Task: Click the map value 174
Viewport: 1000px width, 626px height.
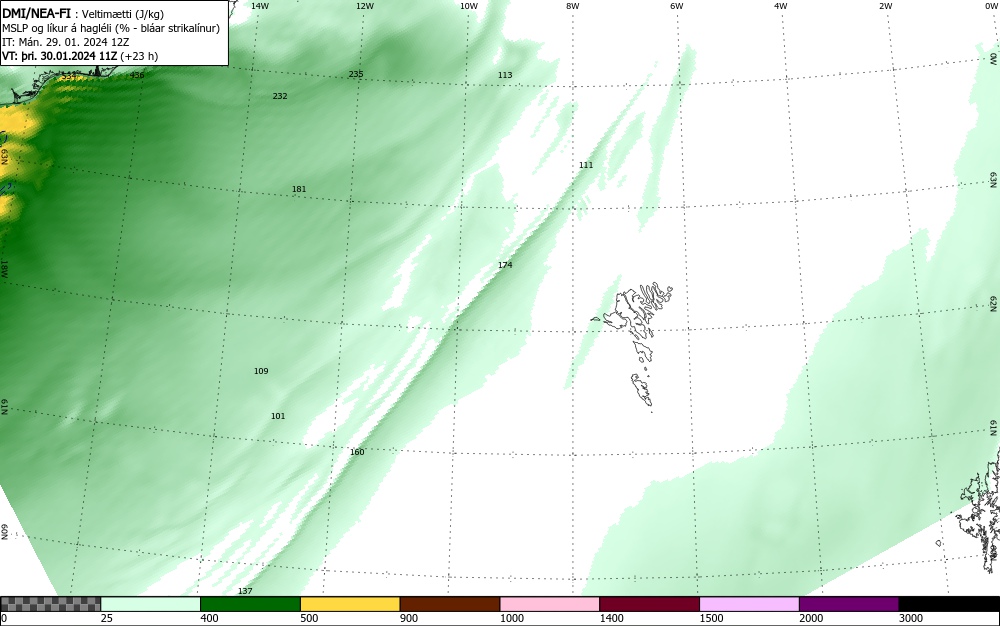Action: coord(505,265)
